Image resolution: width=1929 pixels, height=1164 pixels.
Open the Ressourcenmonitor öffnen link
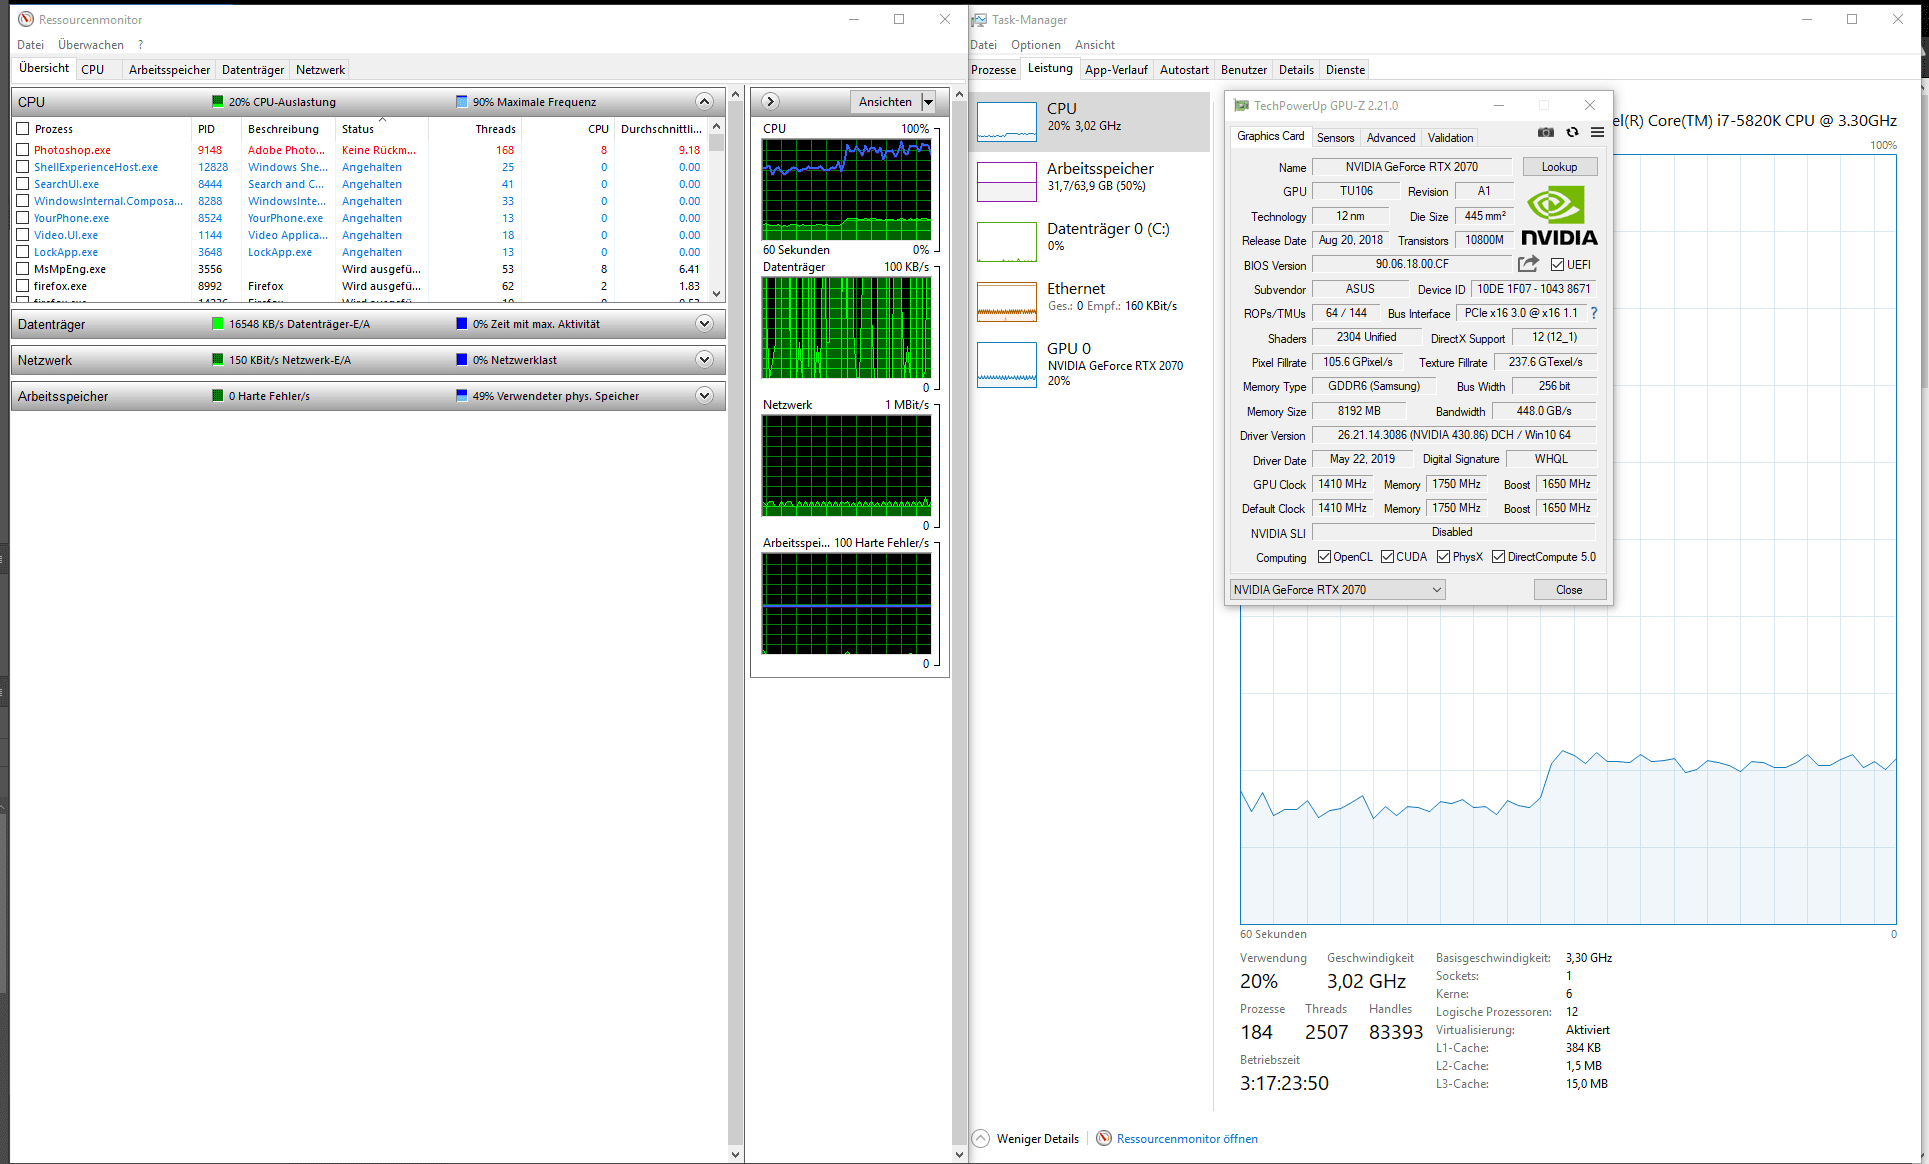coord(1187,1139)
